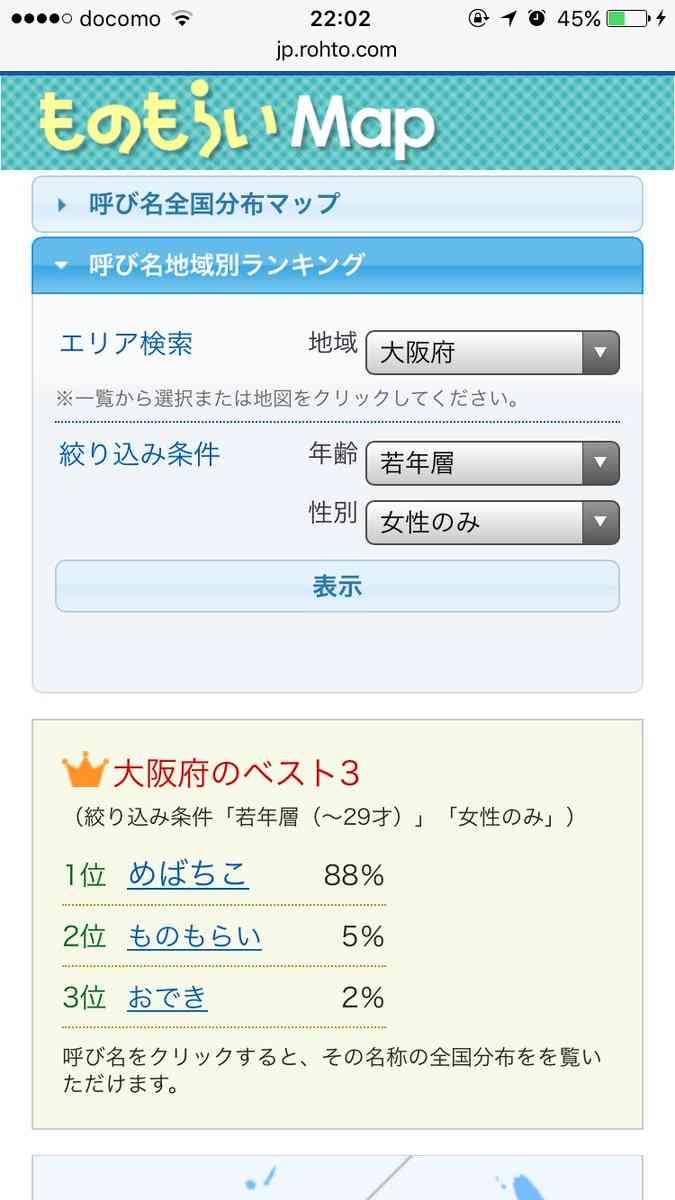Tap the エリア検索 label

point(126,344)
